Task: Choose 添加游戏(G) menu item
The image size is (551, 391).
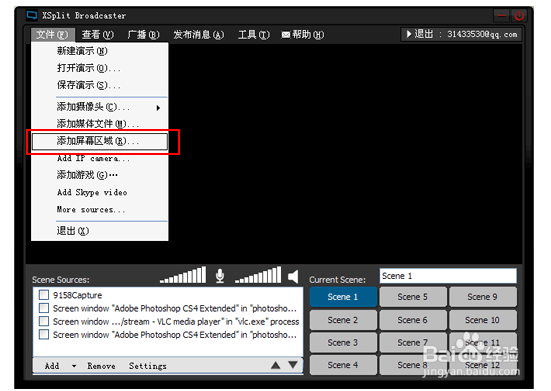Action: (100, 175)
